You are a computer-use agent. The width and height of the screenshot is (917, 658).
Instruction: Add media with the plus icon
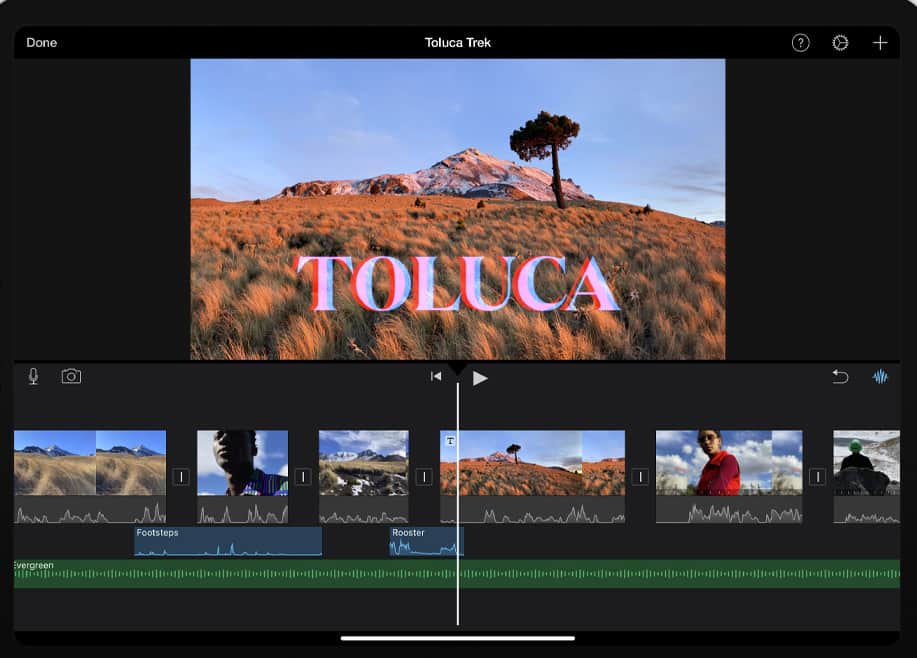(880, 42)
